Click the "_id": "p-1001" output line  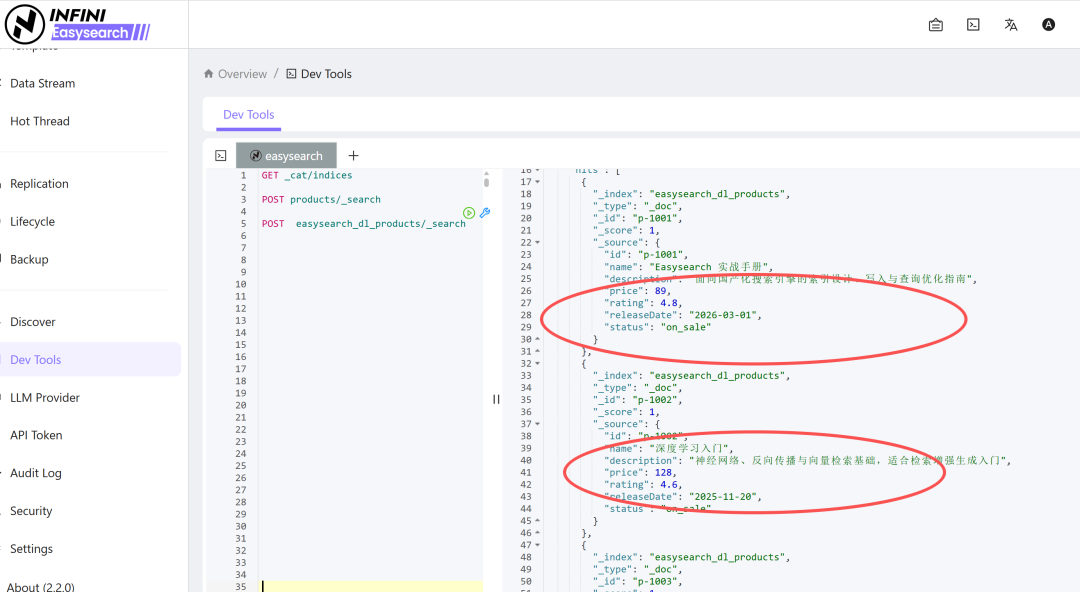coord(637,218)
